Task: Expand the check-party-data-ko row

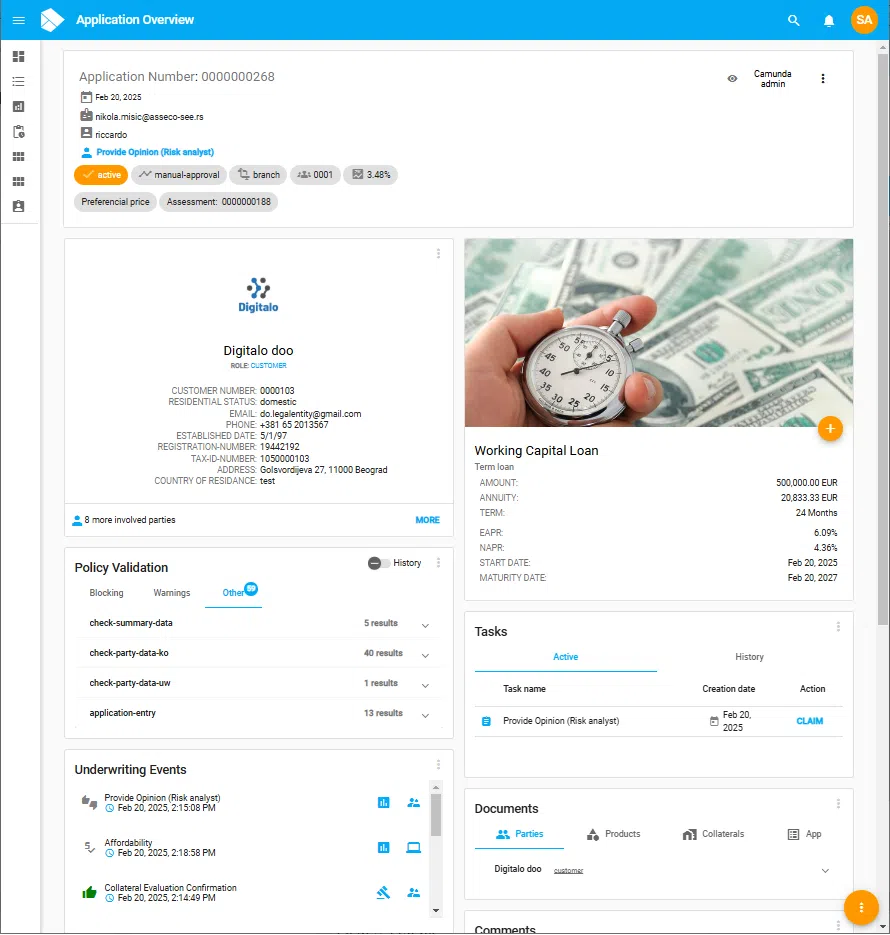Action: 425,655
